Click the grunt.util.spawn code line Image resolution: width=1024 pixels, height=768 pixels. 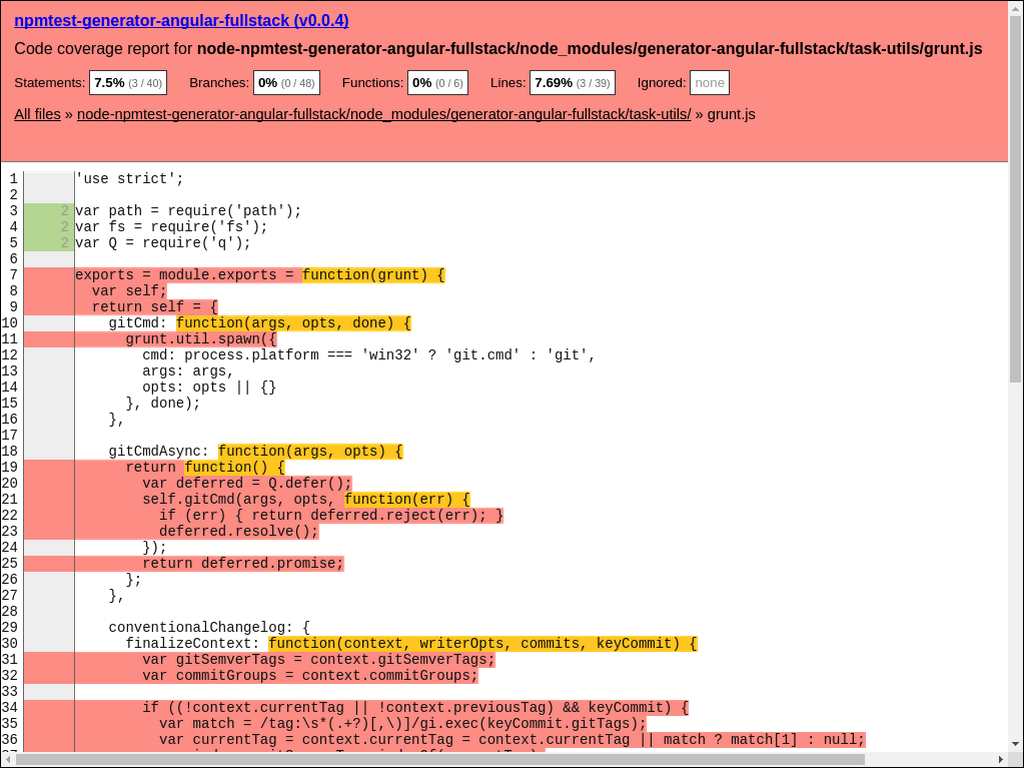click(201, 339)
